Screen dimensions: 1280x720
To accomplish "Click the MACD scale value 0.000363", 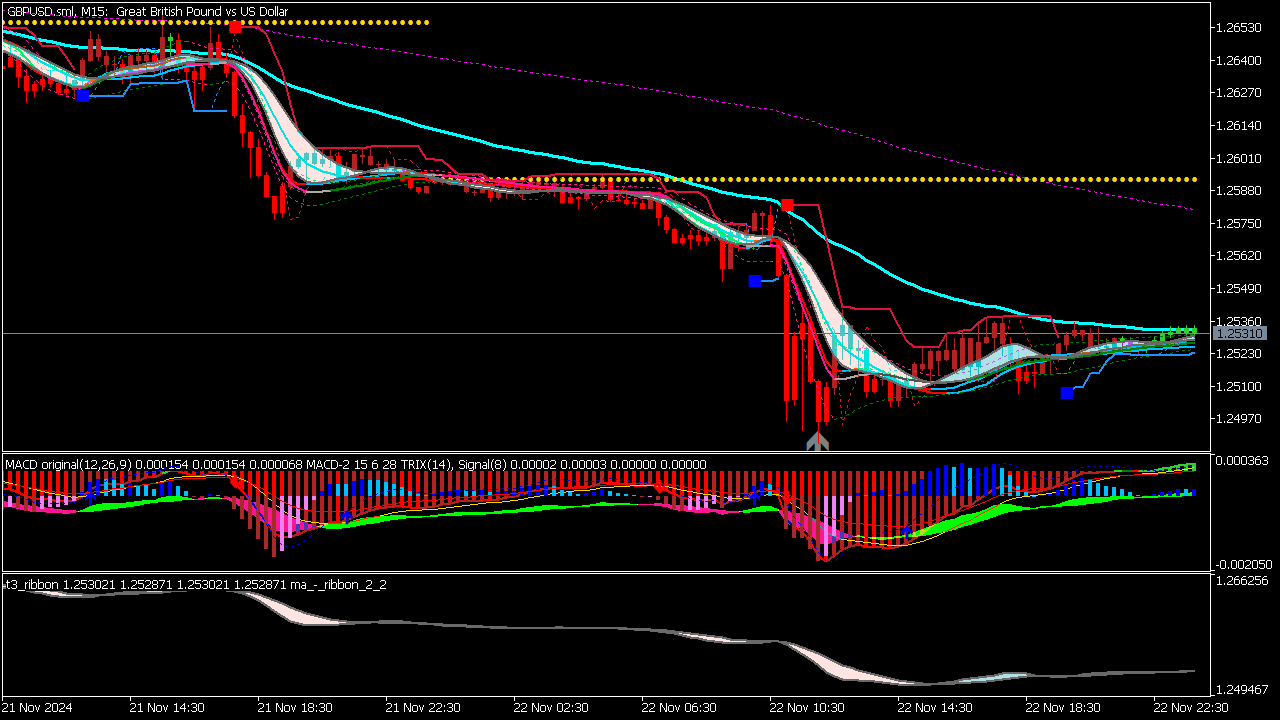I will tap(1241, 461).
